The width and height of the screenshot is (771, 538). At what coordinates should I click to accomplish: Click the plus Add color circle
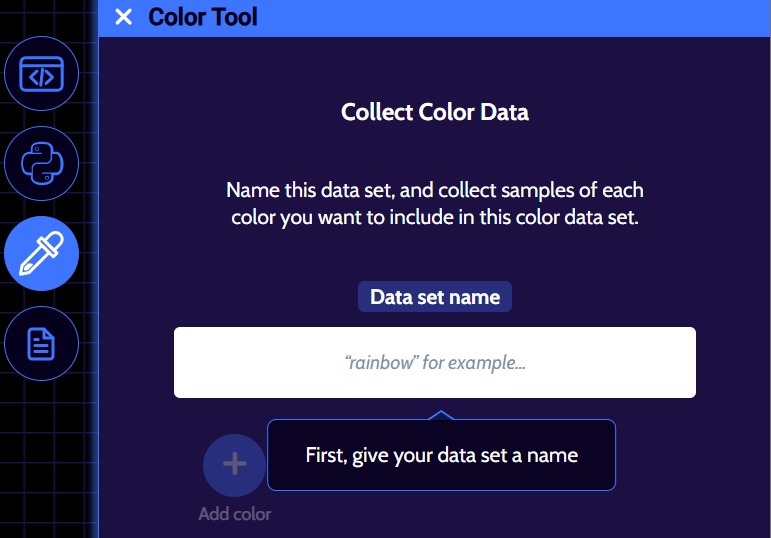pos(234,464)
